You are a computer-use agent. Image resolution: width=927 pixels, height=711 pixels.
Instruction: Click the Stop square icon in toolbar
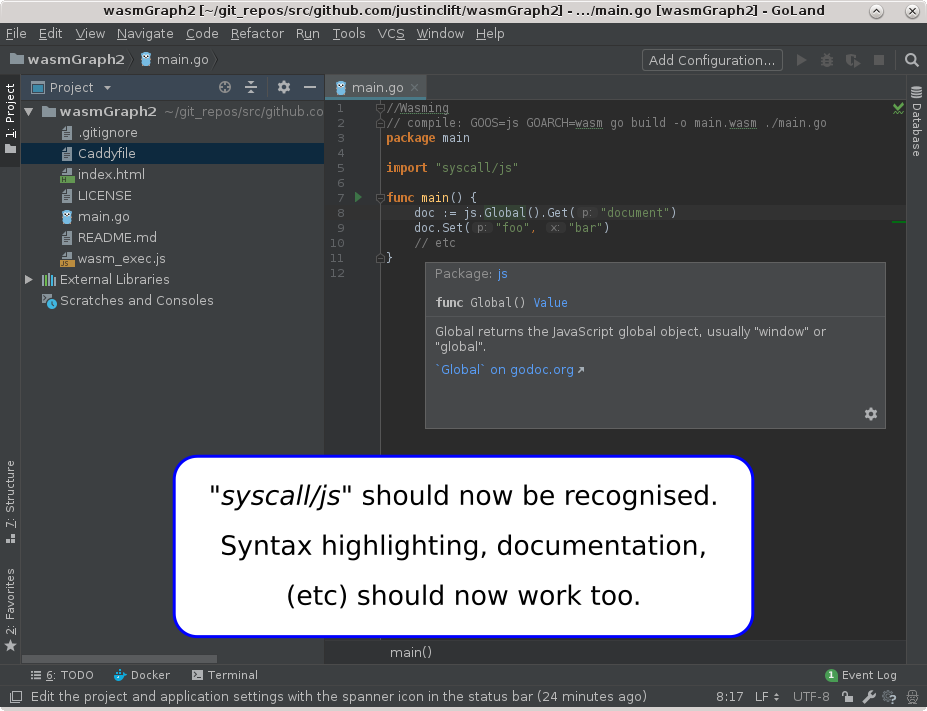[x=879, y=60]
